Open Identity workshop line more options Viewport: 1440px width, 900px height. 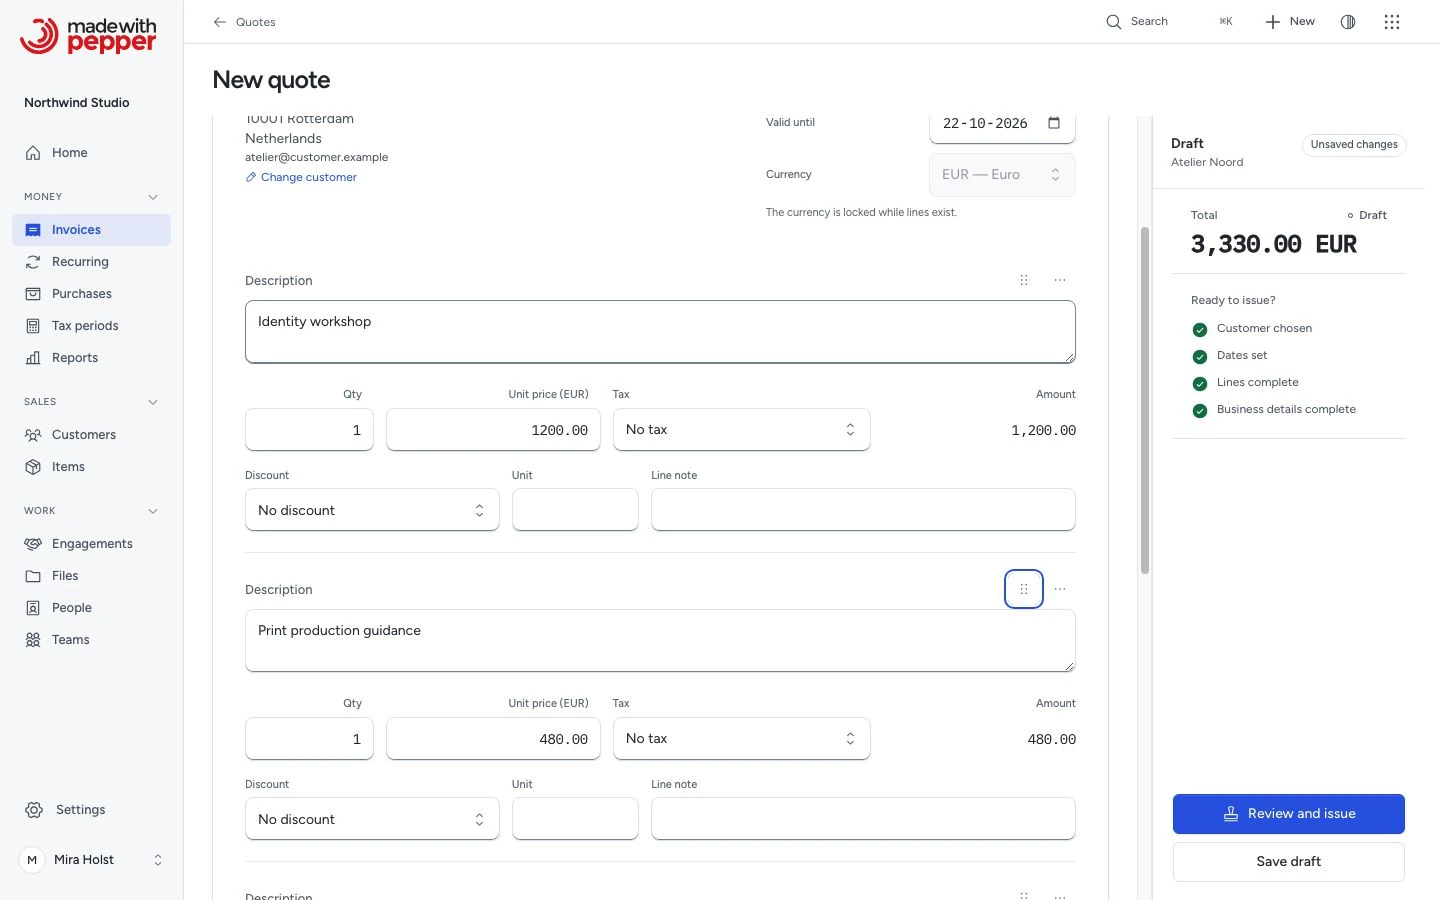coord(1060,280)
